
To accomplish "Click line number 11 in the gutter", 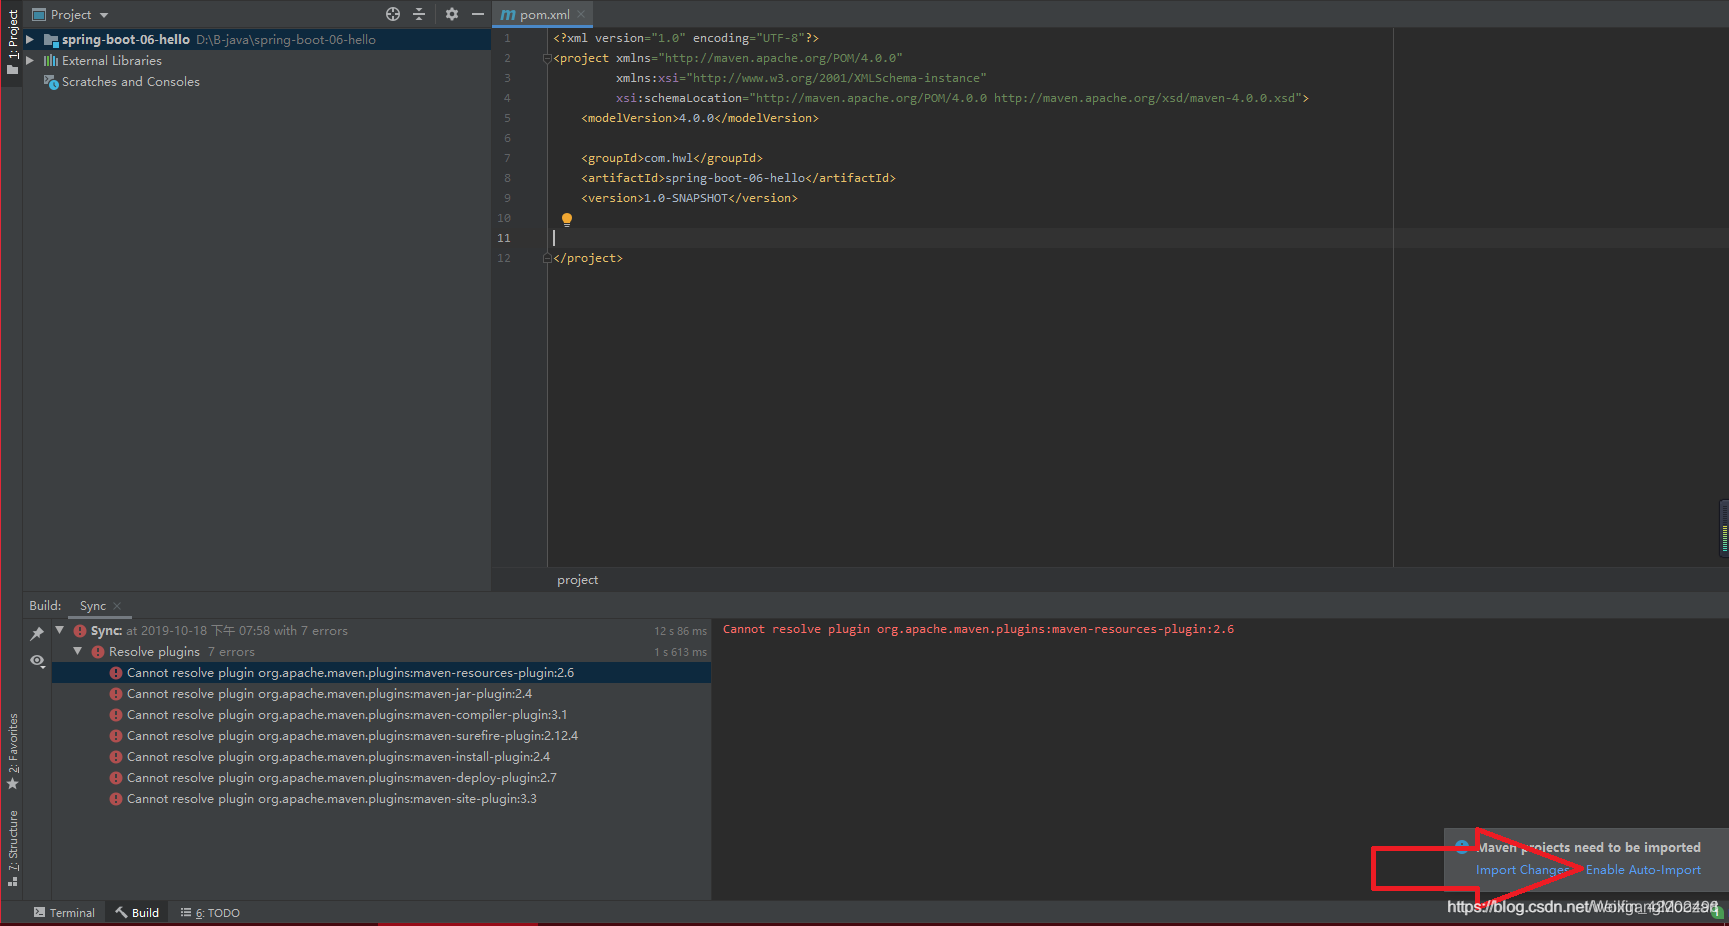I will point(504,238).
